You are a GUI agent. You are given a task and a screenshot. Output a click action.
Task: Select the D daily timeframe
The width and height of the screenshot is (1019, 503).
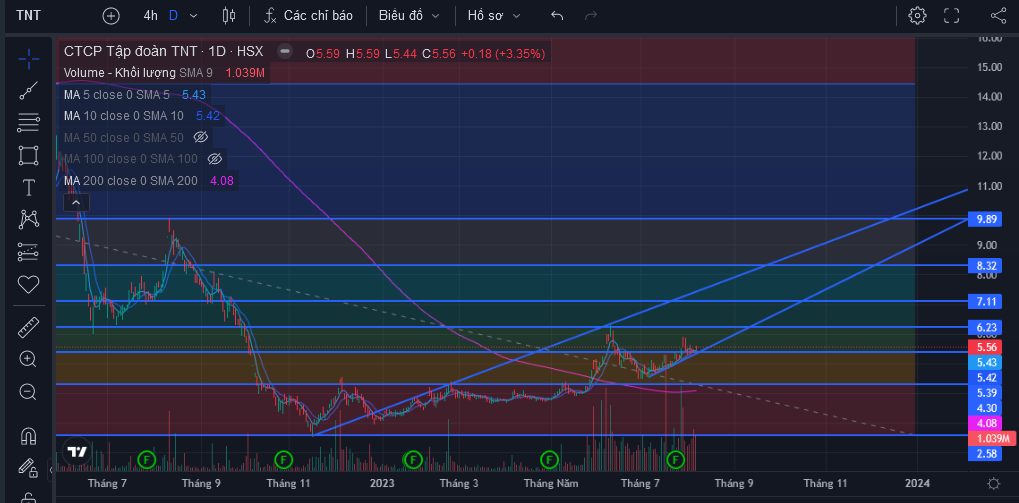point(174,16)
